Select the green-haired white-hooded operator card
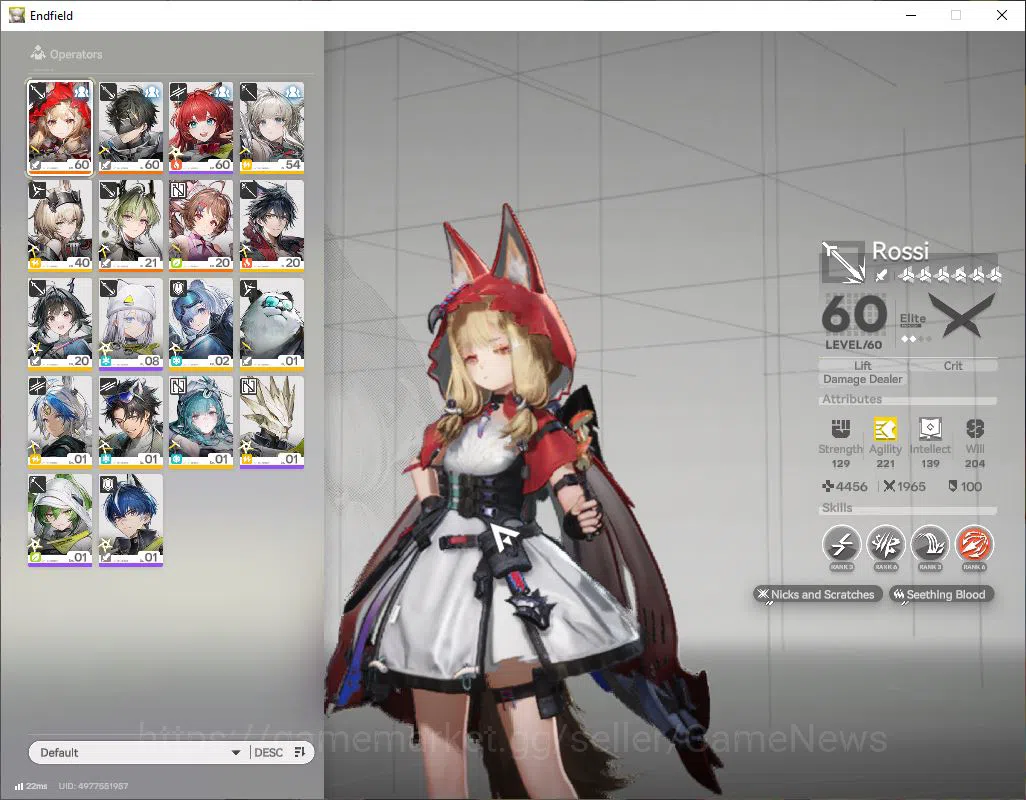Screen dimensions: 1026x800 pos(60,520)
